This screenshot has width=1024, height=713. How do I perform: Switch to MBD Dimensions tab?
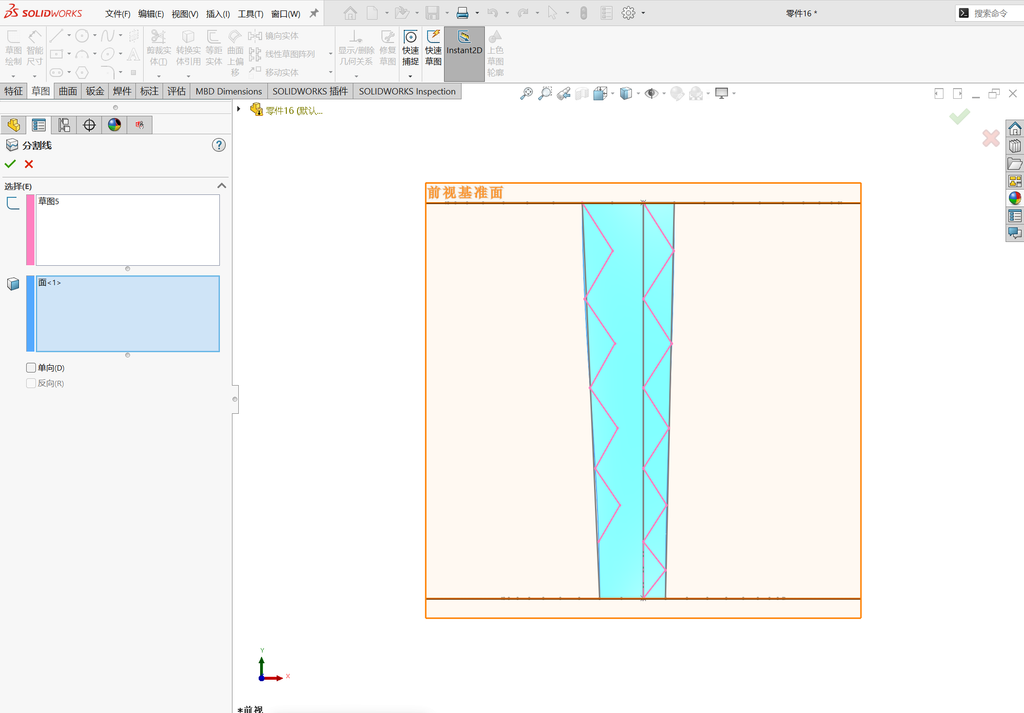pos(229,91)
